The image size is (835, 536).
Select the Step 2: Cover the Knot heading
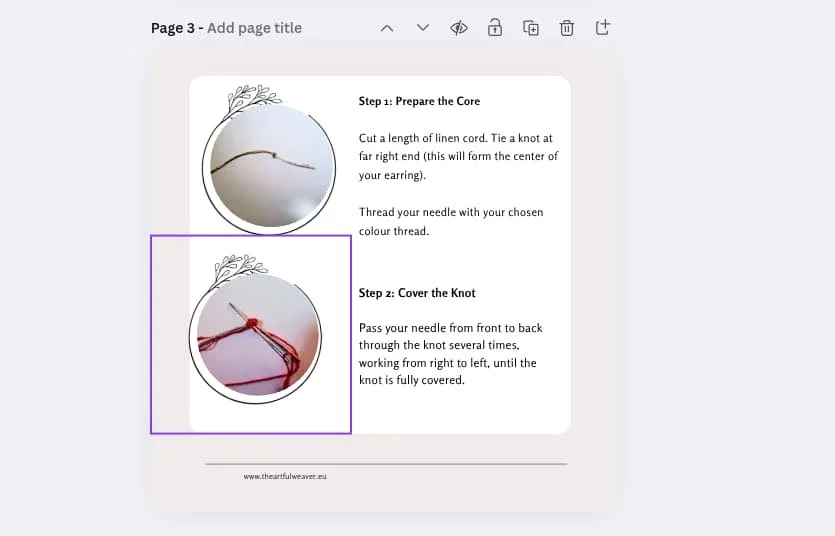(x=417, y=293)
